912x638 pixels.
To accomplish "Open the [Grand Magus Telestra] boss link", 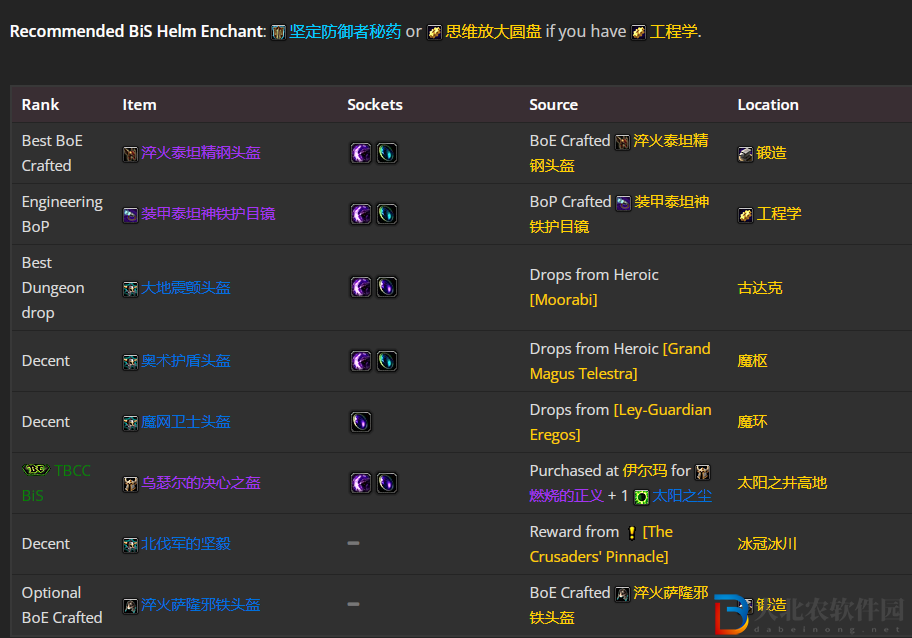I will point(620,361).
